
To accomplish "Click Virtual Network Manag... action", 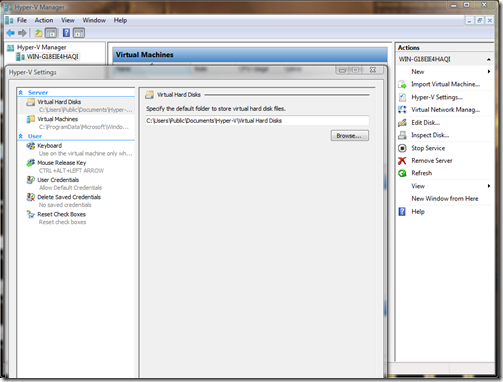I will [x=445, y=110].
